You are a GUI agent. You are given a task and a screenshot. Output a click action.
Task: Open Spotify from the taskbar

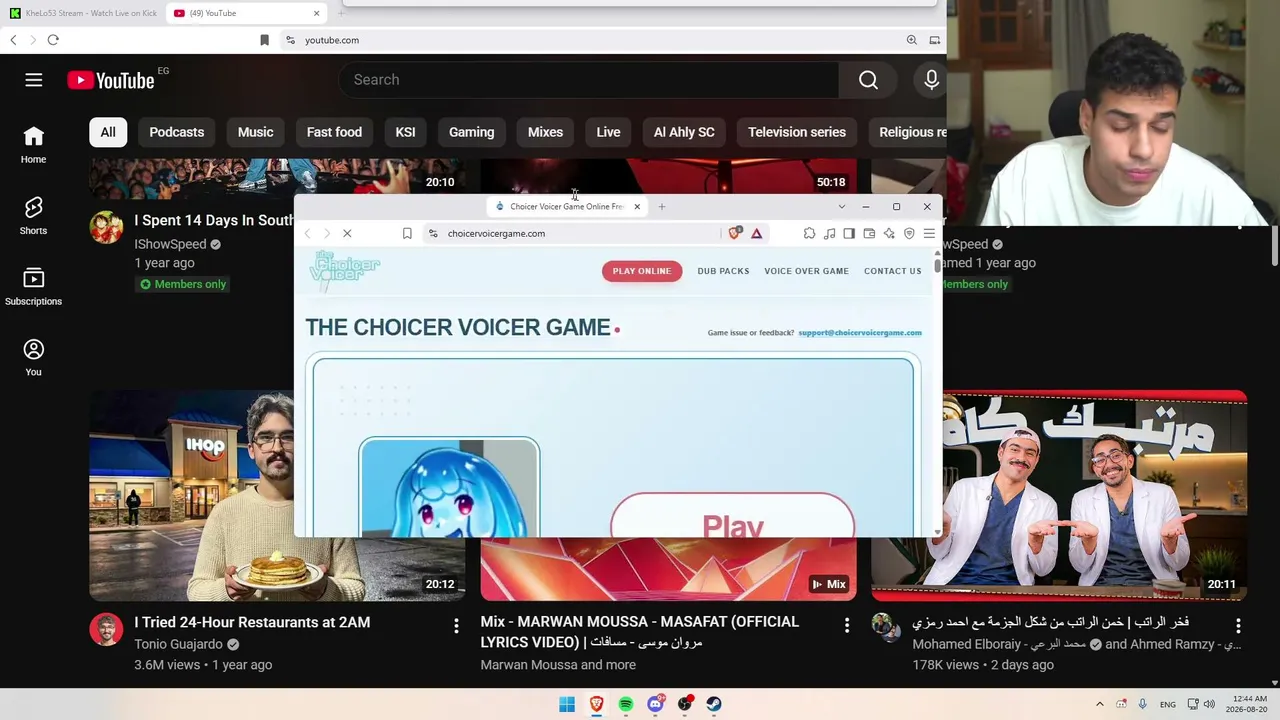626,704
